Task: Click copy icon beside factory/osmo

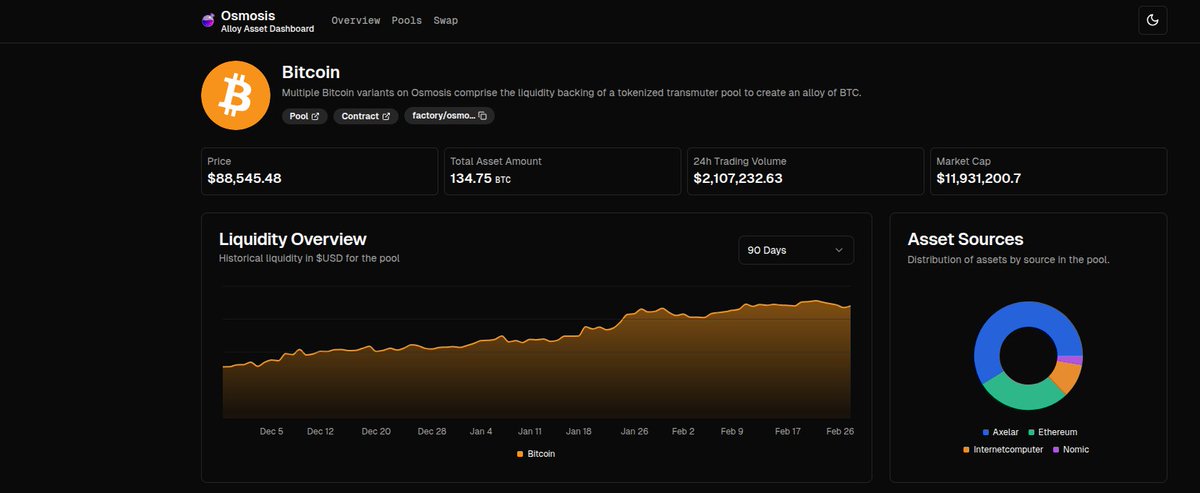Action: click(x=482, y=116)
